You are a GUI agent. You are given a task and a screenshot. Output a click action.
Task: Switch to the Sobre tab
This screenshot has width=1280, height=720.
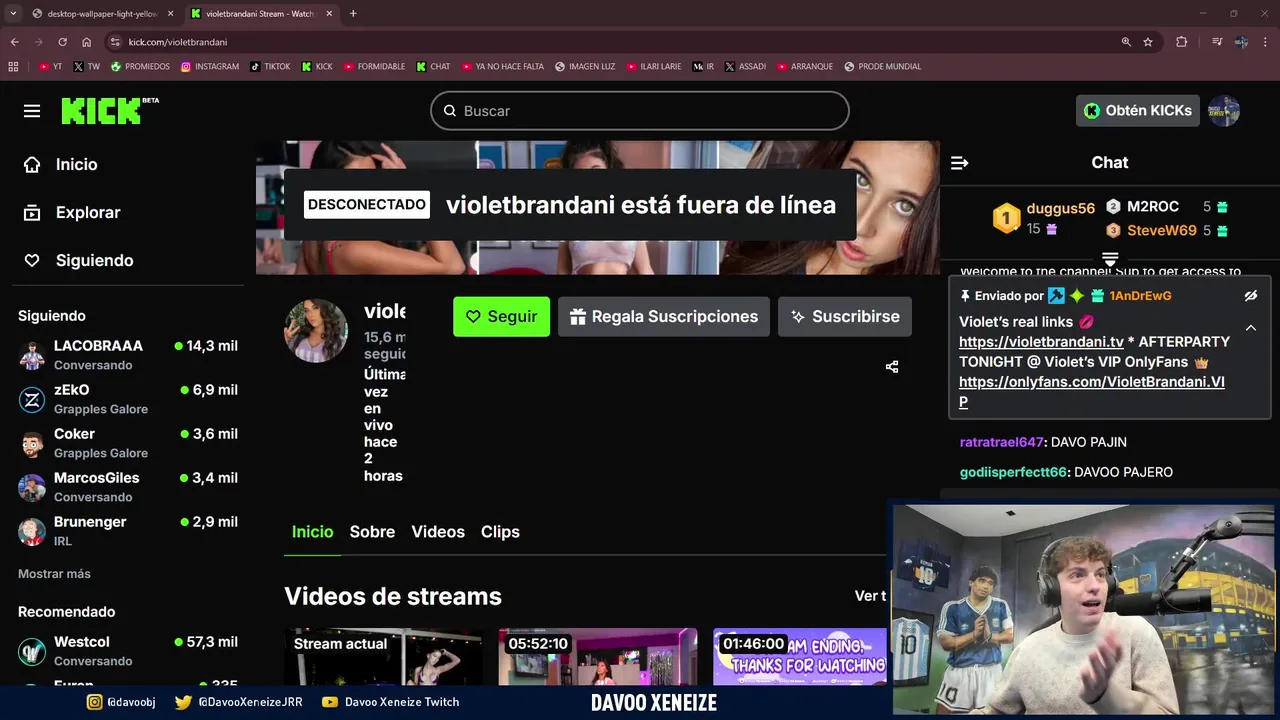click(372, 532)
